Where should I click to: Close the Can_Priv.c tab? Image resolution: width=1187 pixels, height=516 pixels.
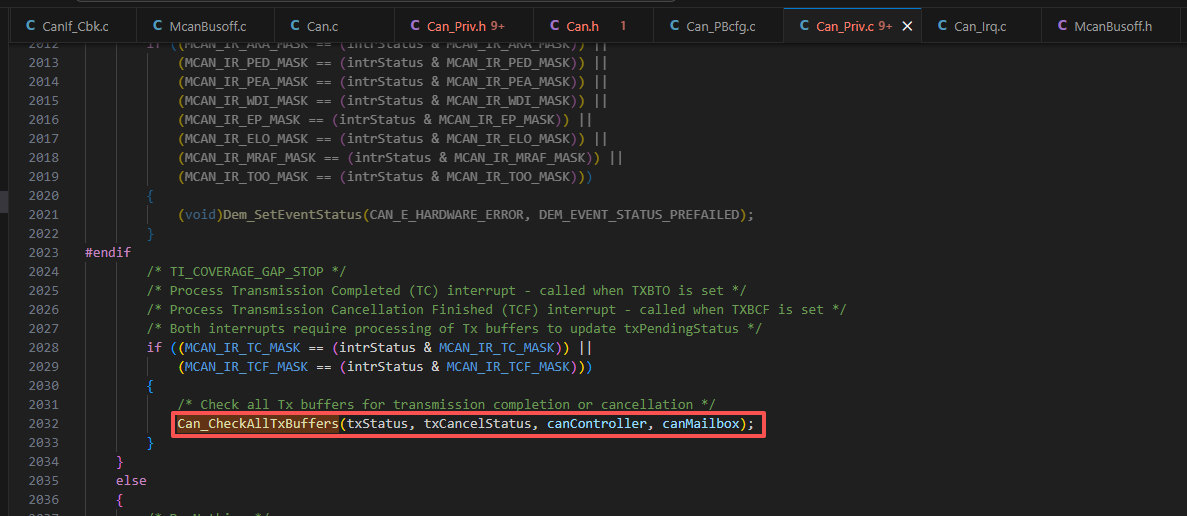(x=908, y=26)
